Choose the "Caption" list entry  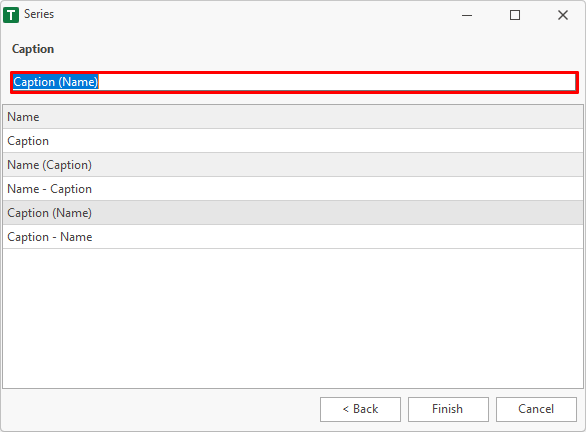(293, 141)
